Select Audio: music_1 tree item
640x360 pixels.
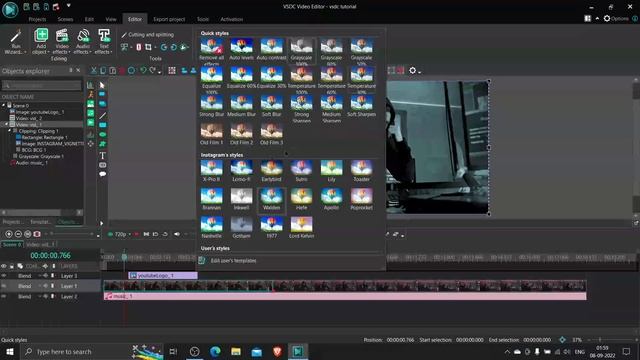point(31,163)
